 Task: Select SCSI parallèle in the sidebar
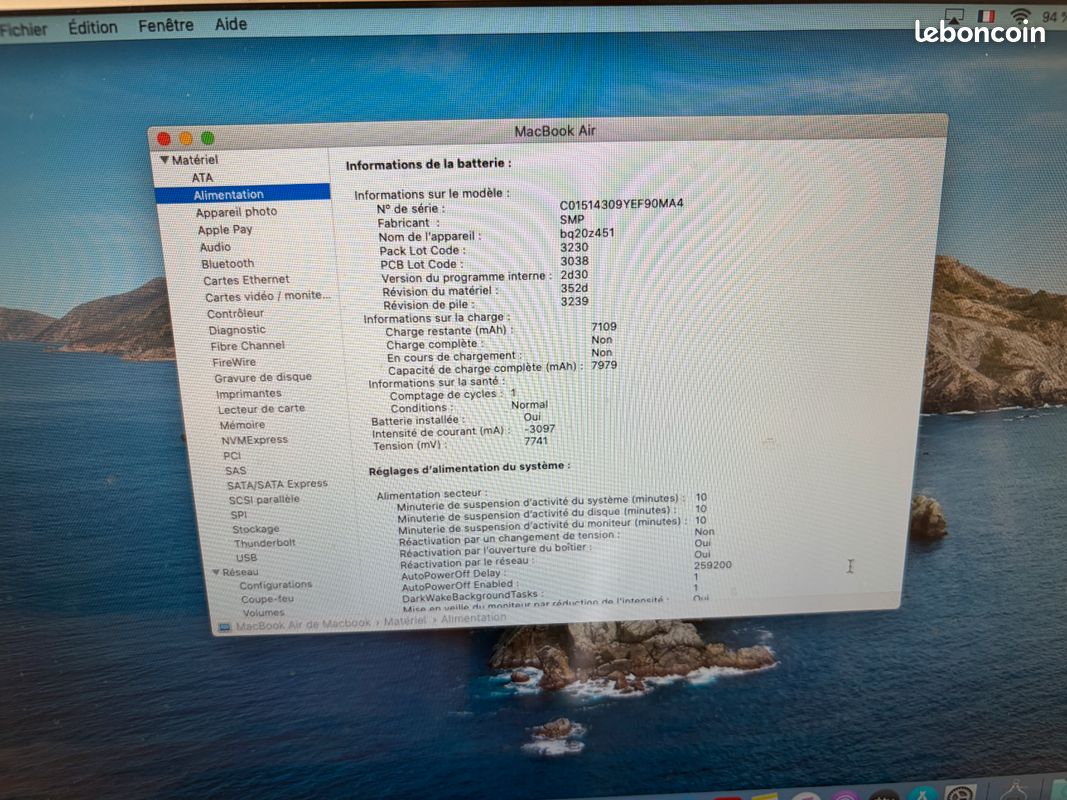coord(264,499)
